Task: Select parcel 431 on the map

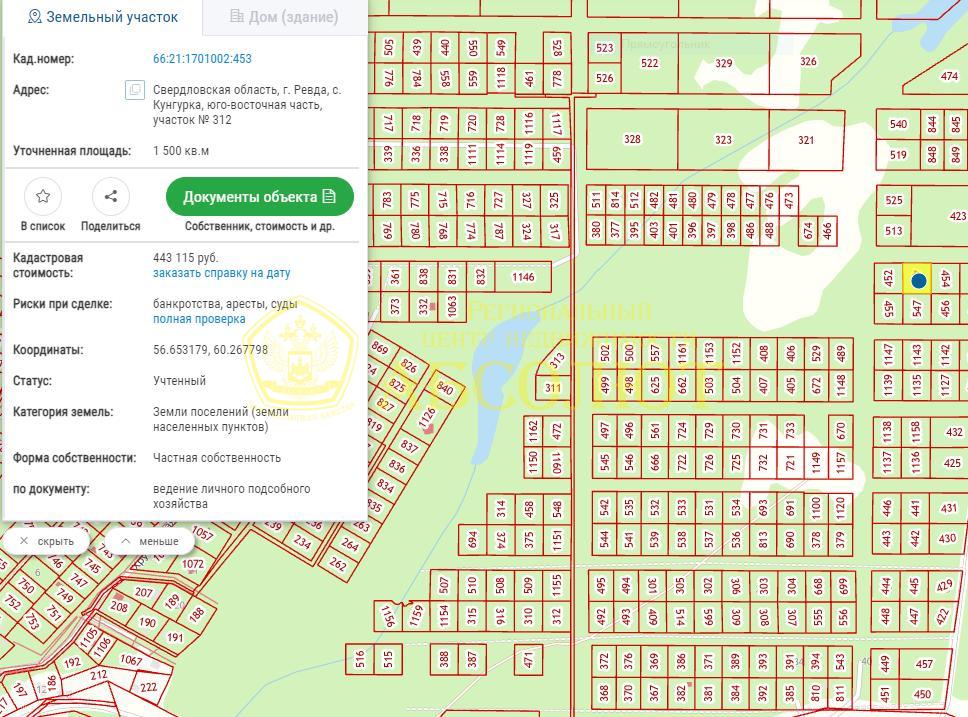Action: (948, 508)
